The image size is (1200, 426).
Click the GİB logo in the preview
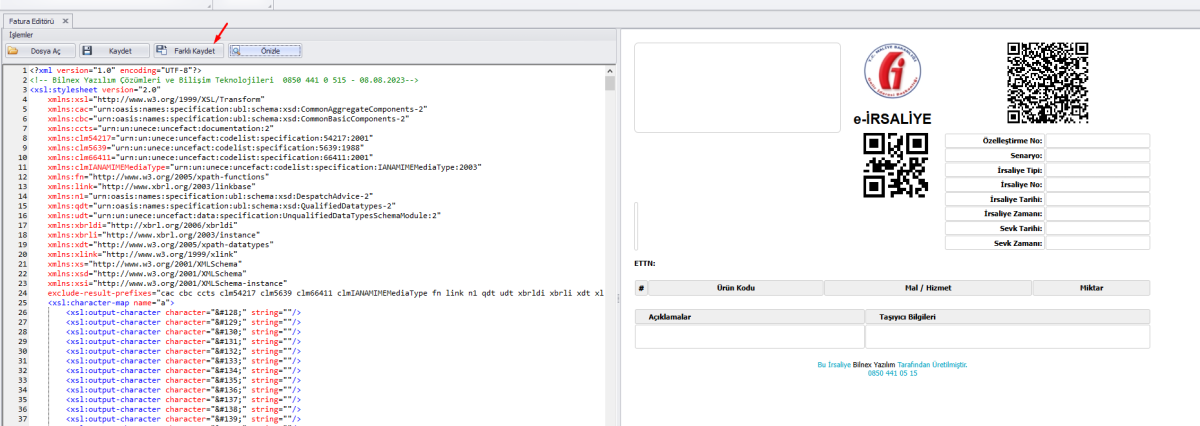point(892,78)
